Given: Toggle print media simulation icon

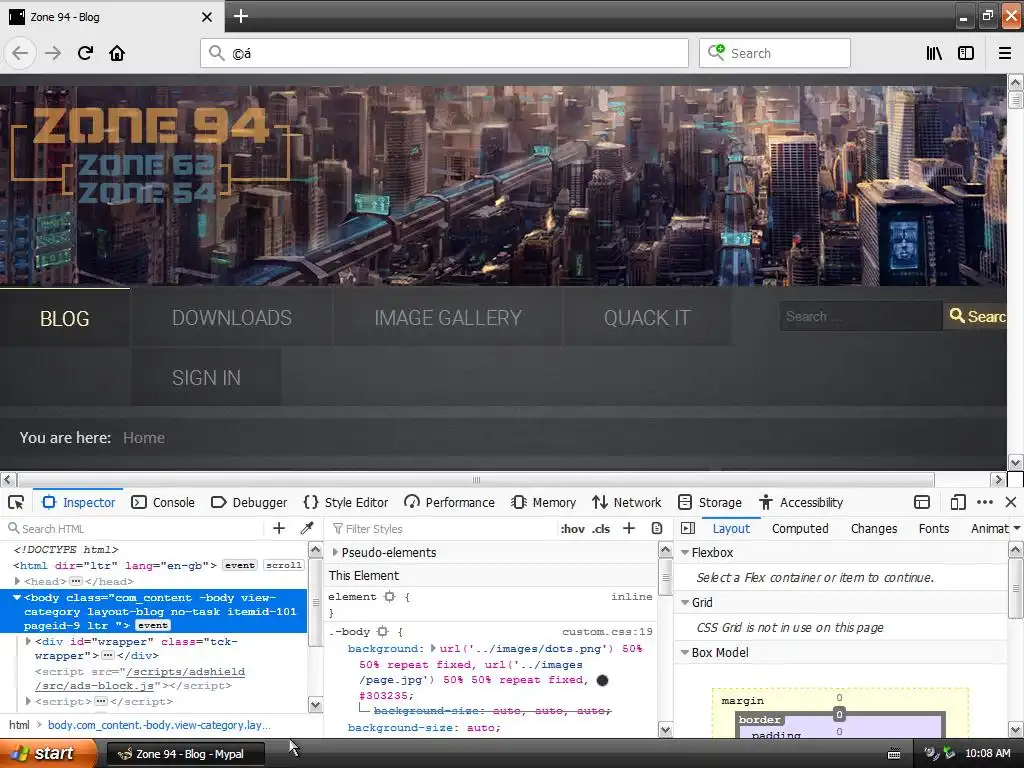Looking at the screenshot, I should point(657,528).
